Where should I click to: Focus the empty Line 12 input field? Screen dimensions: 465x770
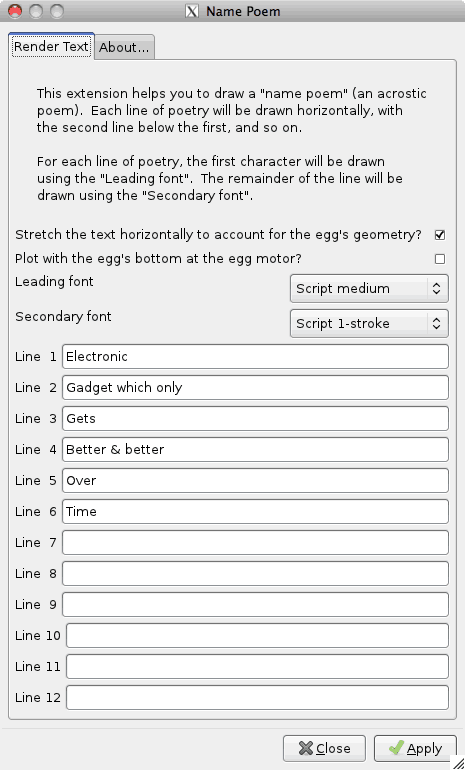coord(257,697)
